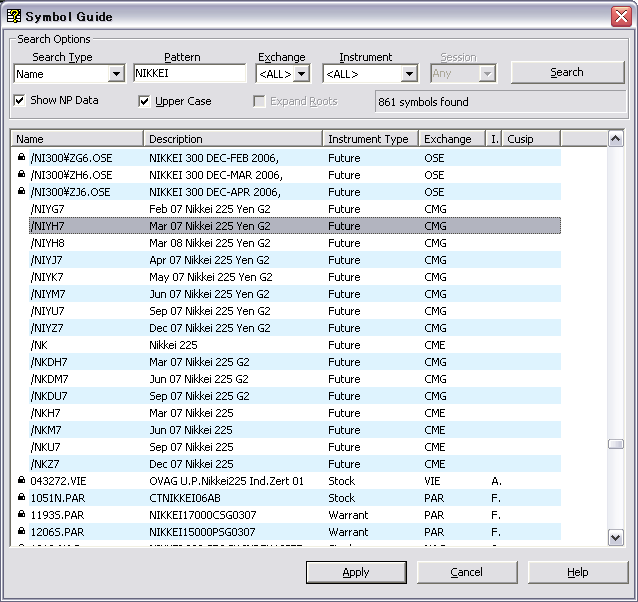Select the /NKM7 row
Viewport: 638px width, 602px height.
tap(295, 430)
